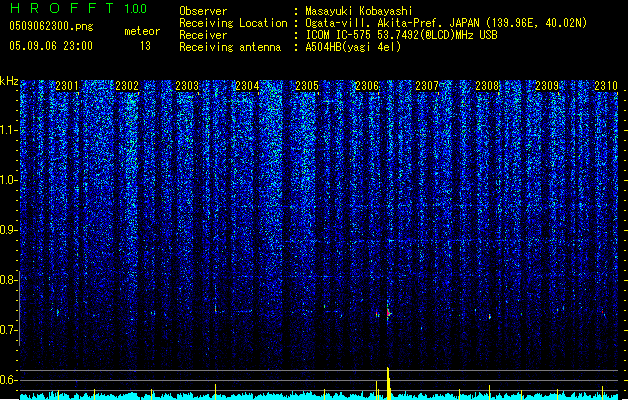Screen dimensions: 629x400
Task: Click the 2310 time marker
Action: click(606, 86)
